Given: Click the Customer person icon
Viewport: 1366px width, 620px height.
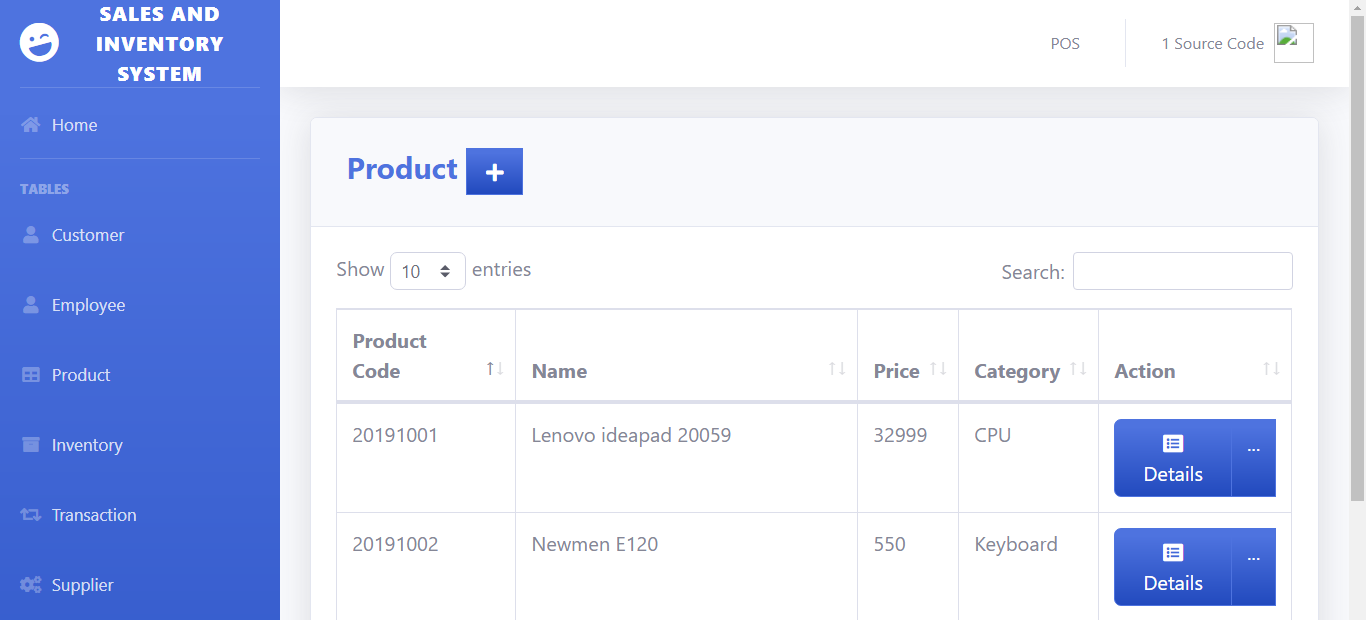Looking at the screenshot, I should pyautogui.click(x=30, y=234).
